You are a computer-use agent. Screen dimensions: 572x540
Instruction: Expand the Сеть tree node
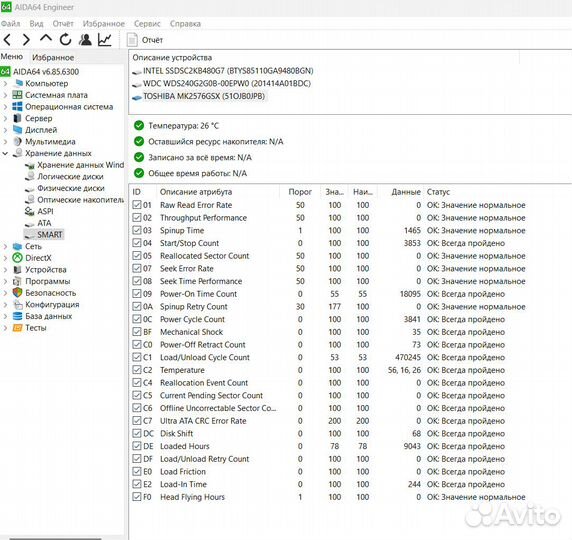pyautogui.click(x=5, y=247)
